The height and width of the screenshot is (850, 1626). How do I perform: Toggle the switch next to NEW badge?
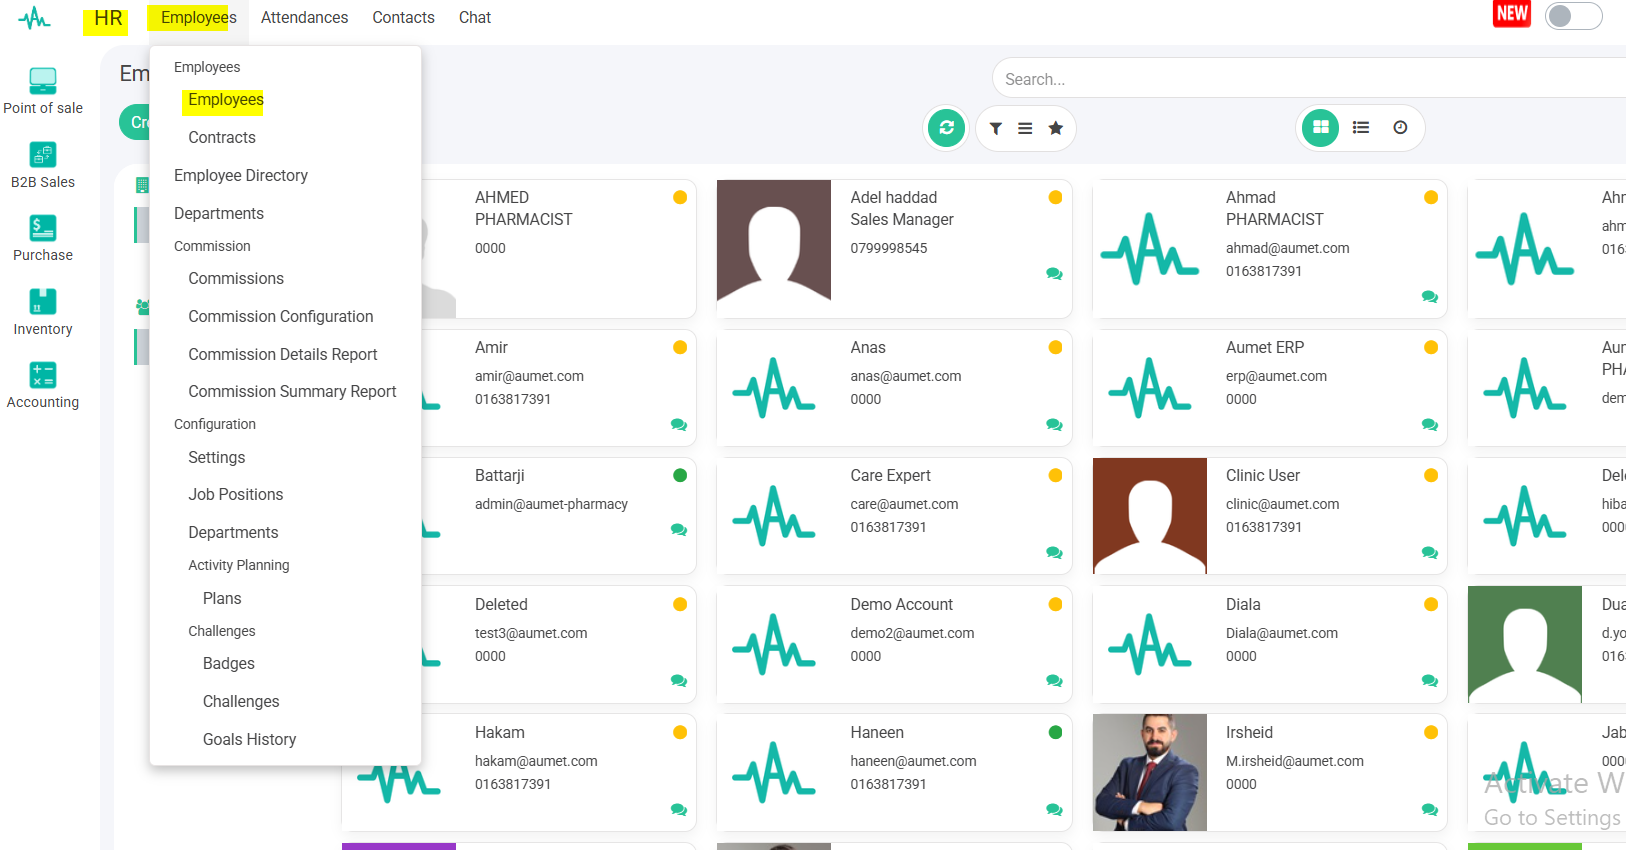point(1573,16)
